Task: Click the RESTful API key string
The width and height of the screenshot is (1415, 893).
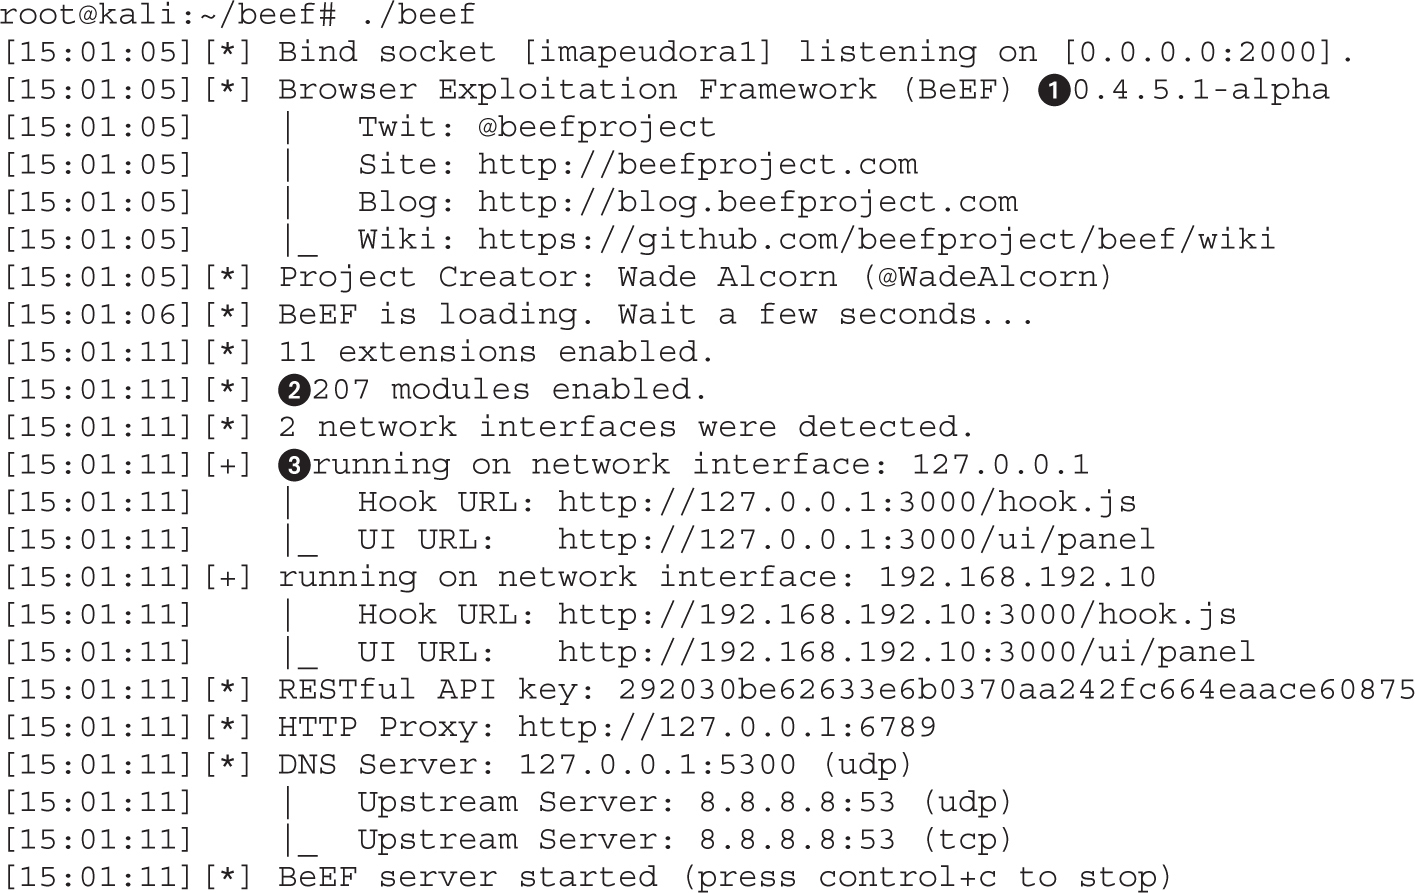Action: [x=1016, y=690]
